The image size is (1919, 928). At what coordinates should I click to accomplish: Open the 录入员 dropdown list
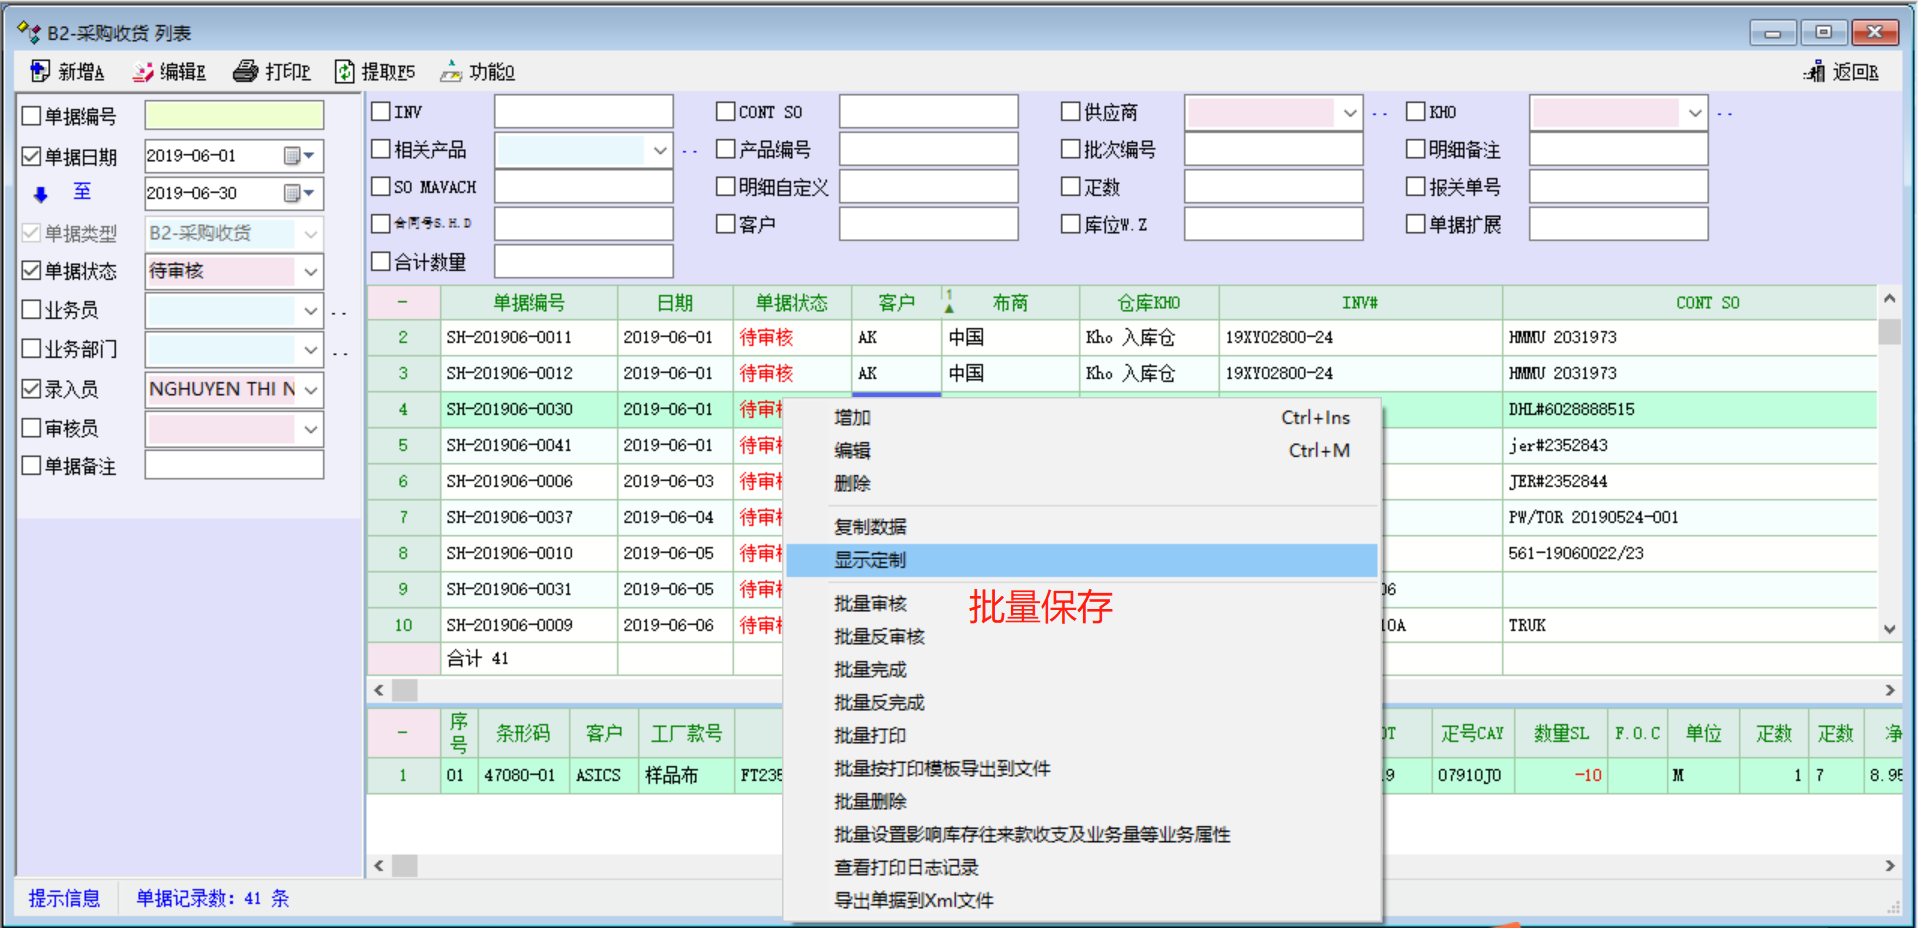pos(310,389)
